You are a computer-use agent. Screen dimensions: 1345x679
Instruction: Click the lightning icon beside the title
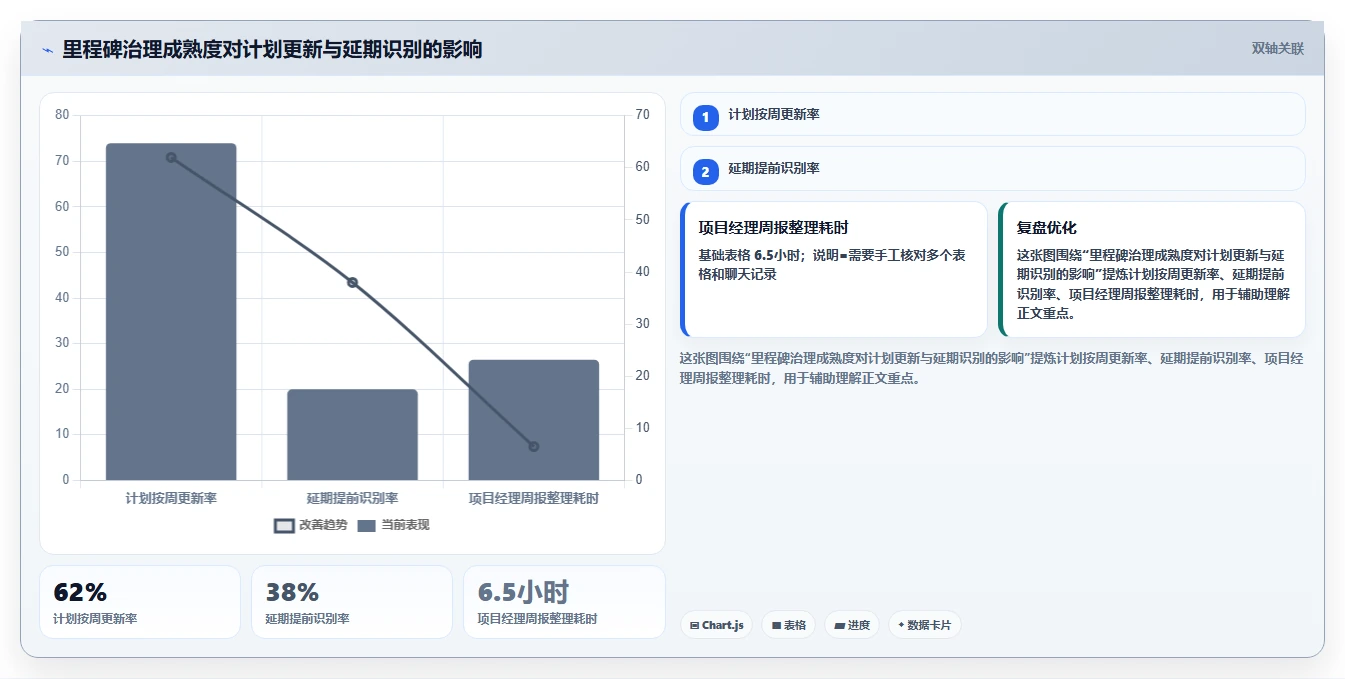click(48, 50)
